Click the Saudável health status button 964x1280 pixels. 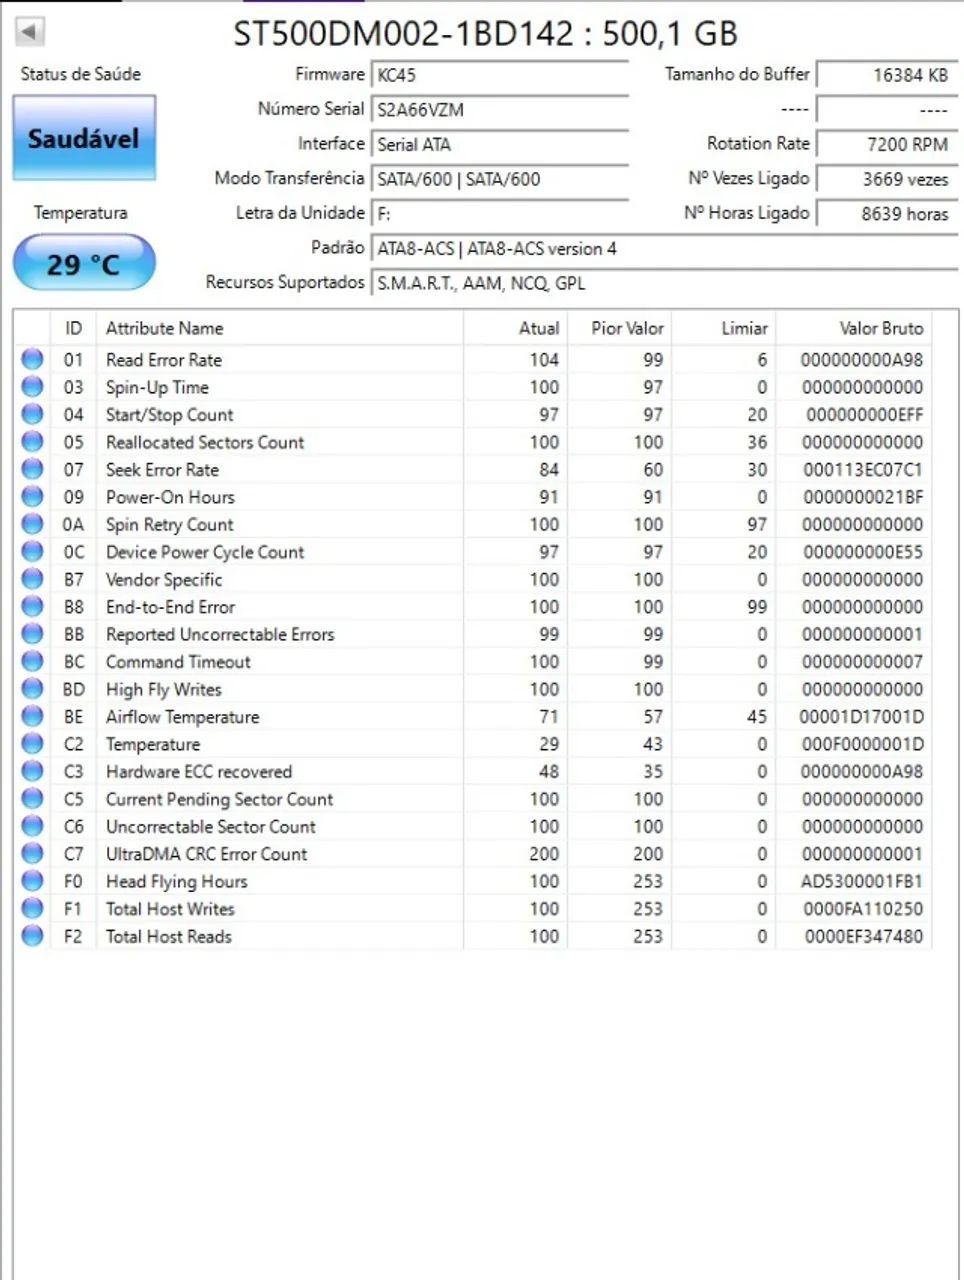(84, 138)
